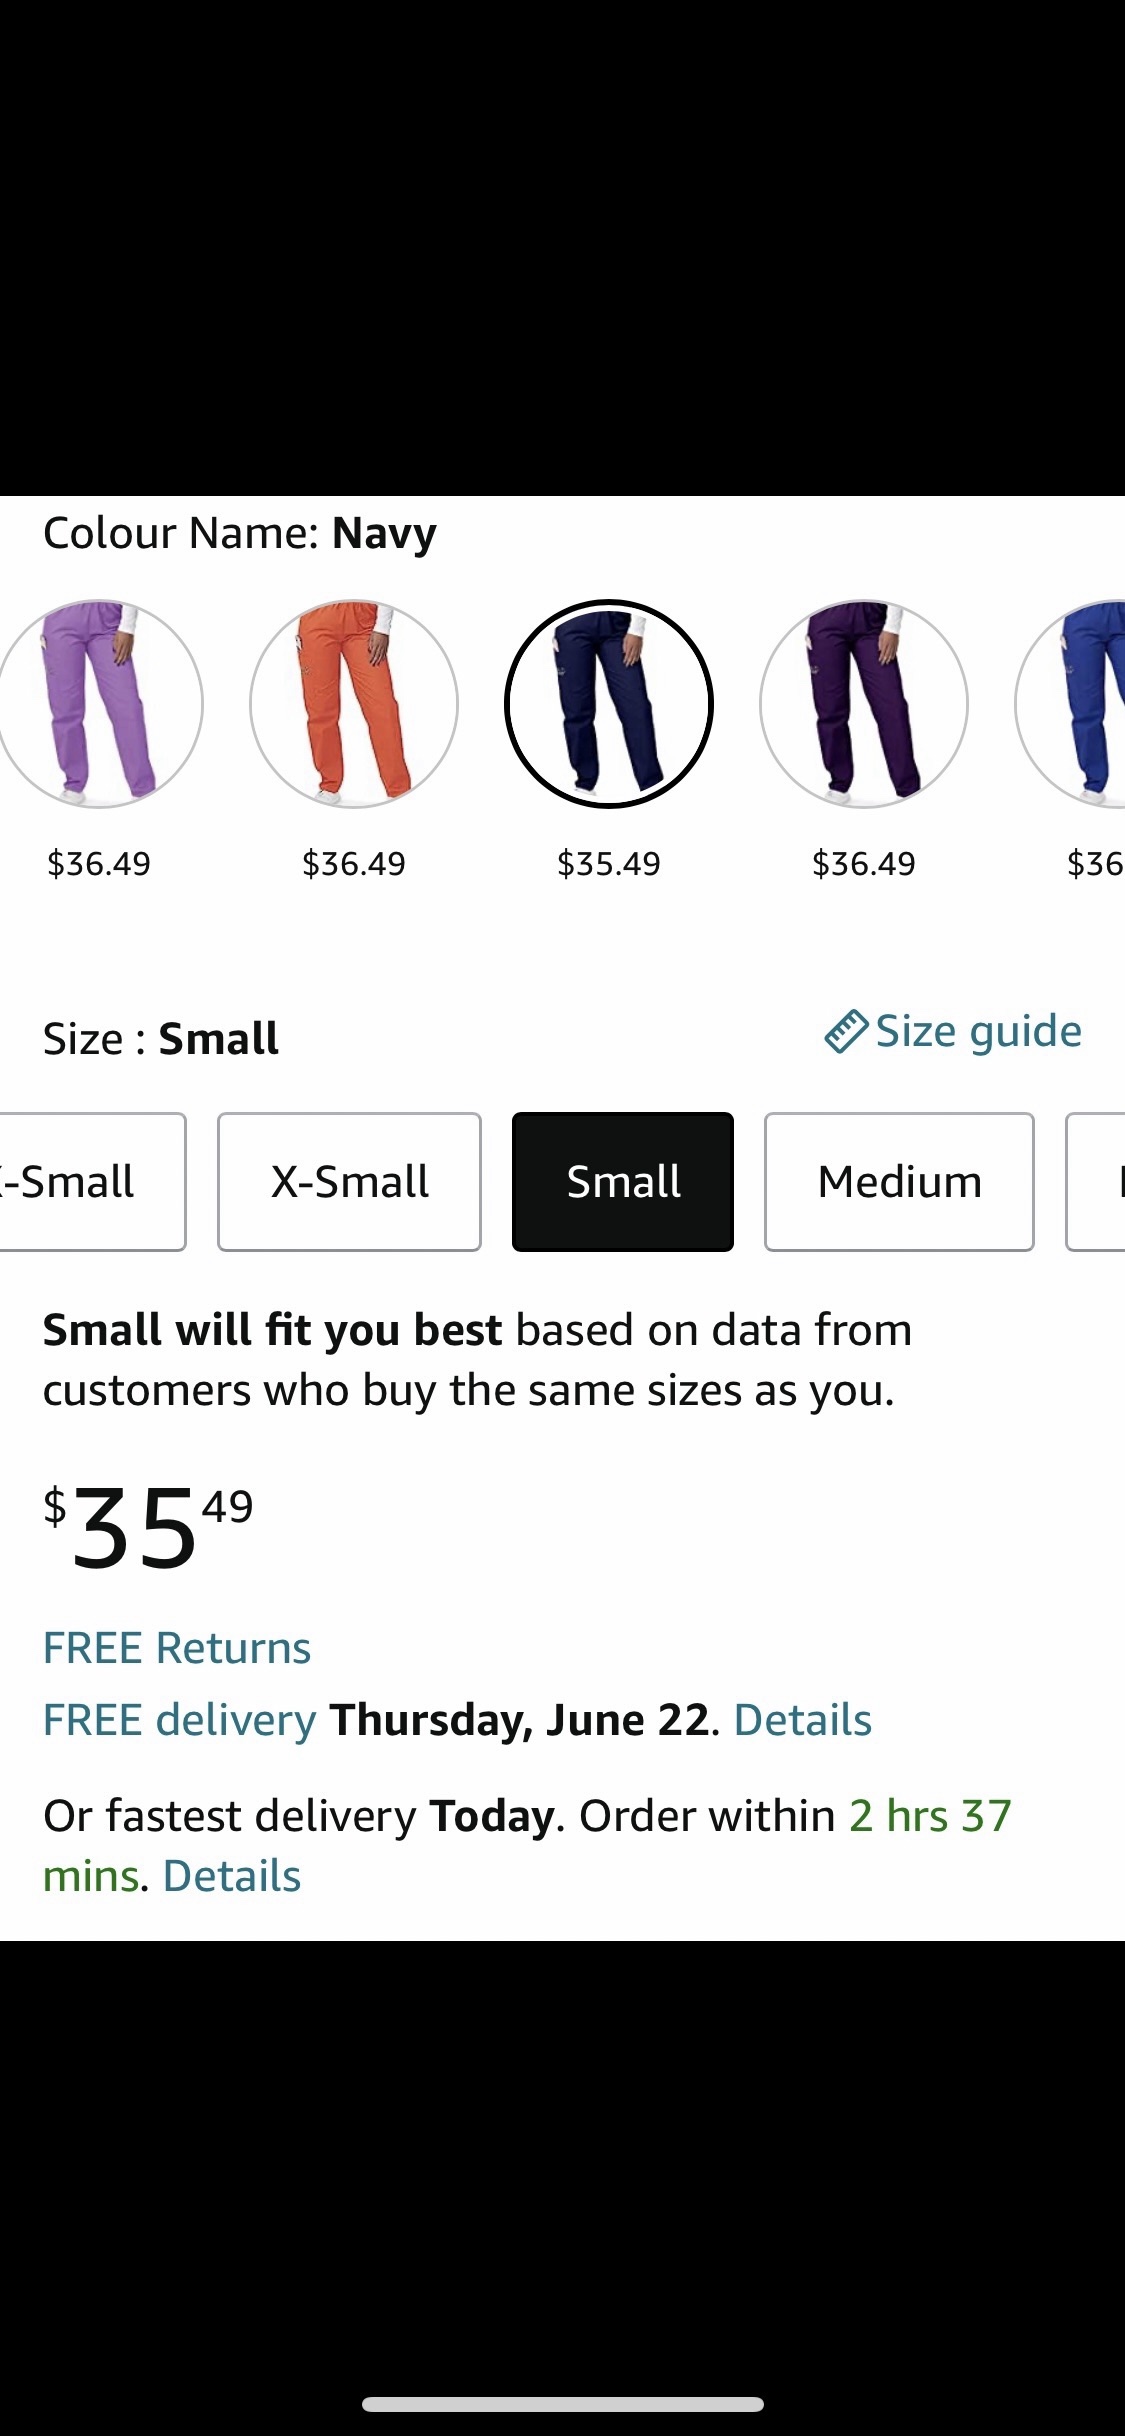Select the lavender pants color thumbnail
Image resolution: width=1125 pixels, height=2436 pixels.
tap(100, 704)
